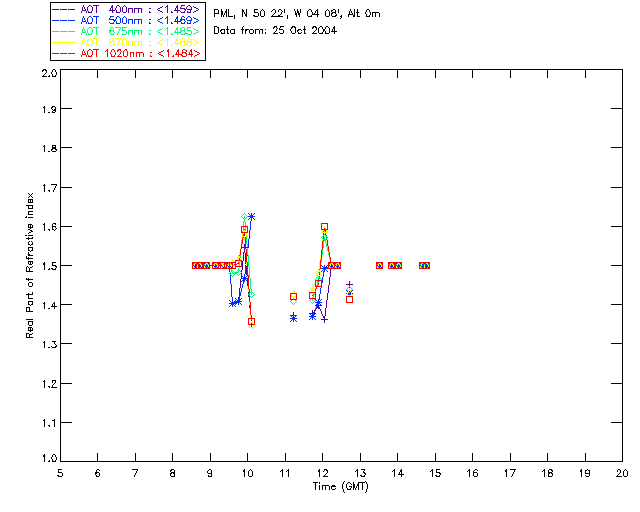Click the AOT 500nm legend entry

126,20
